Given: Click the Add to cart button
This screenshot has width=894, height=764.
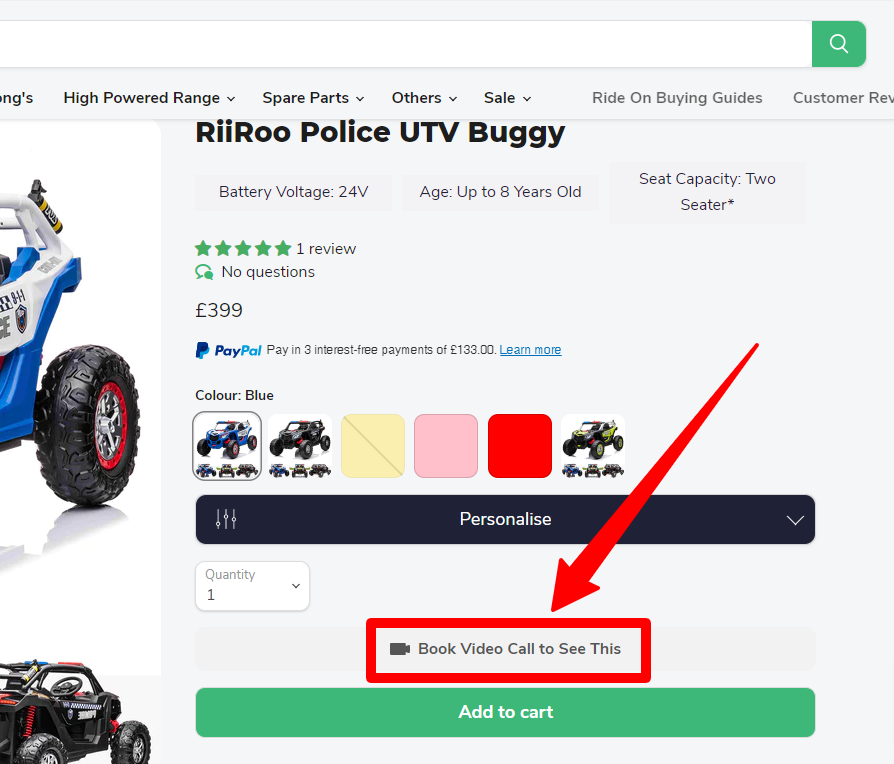Looking at the screenshot, I should (505, 712).
